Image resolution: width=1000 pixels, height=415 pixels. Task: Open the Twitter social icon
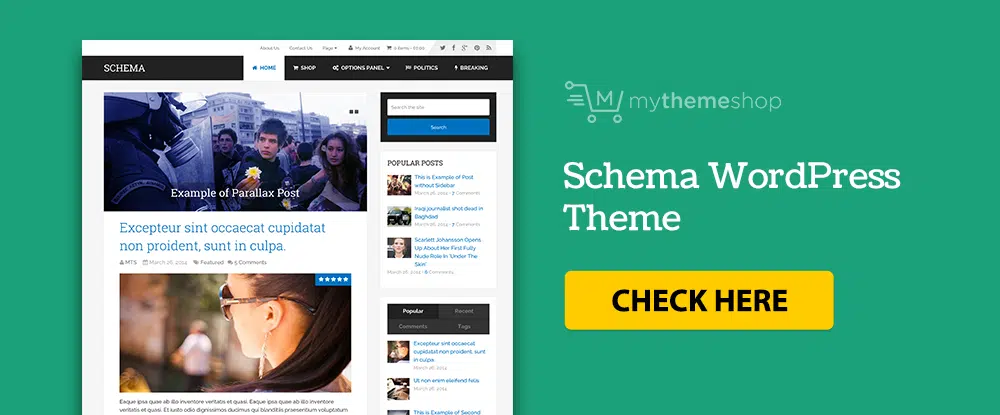click(x=442, y=48)
